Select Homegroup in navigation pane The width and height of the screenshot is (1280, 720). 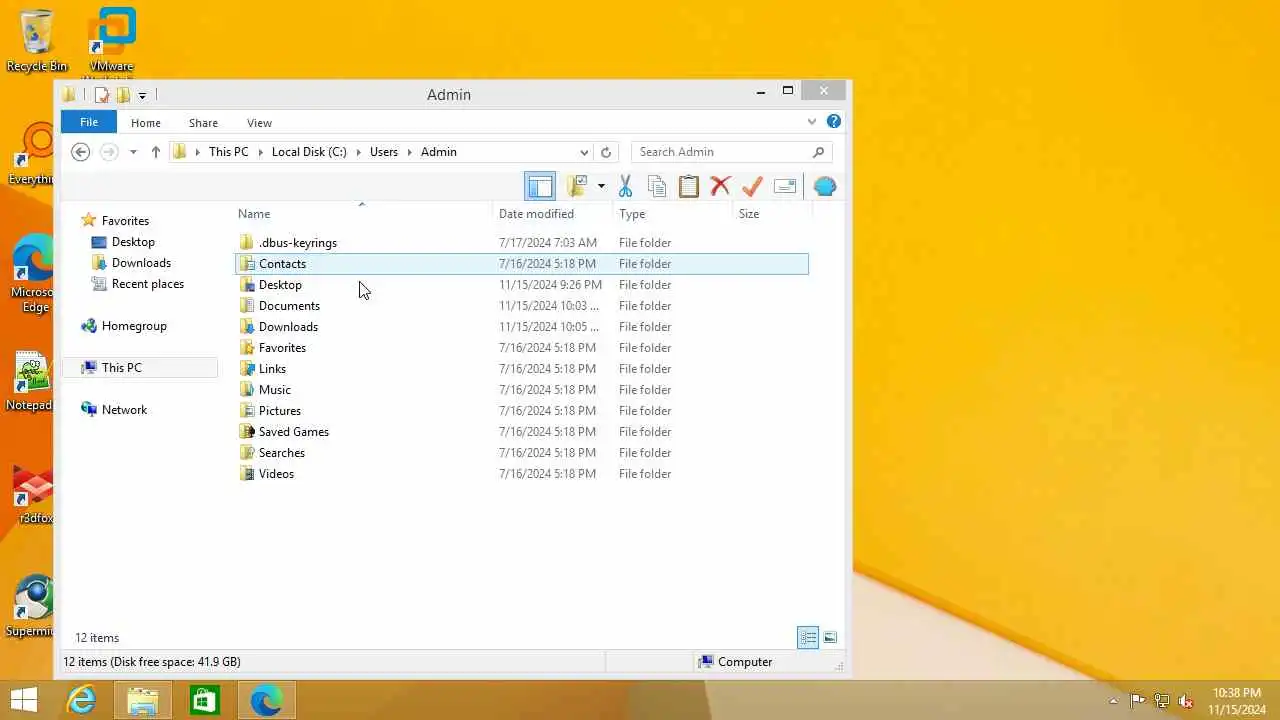[x=134, y=326]
